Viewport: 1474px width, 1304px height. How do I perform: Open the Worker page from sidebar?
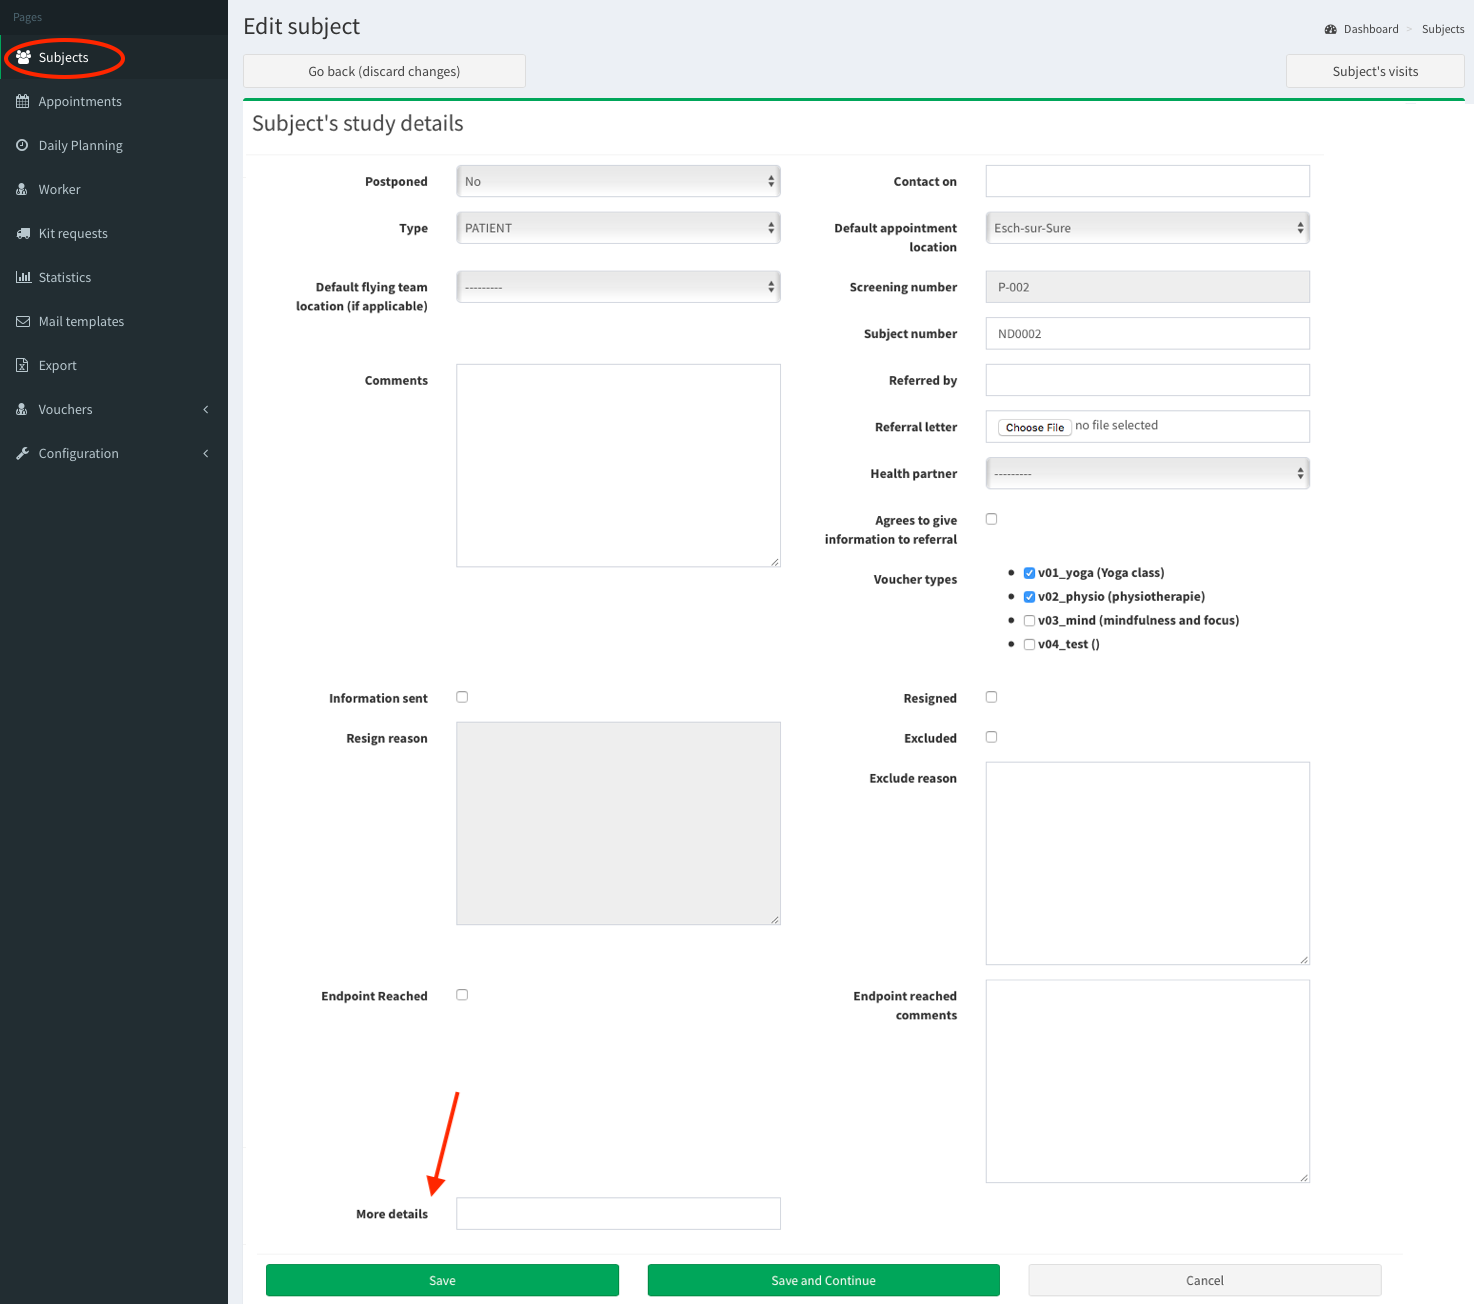coord(59,189)
